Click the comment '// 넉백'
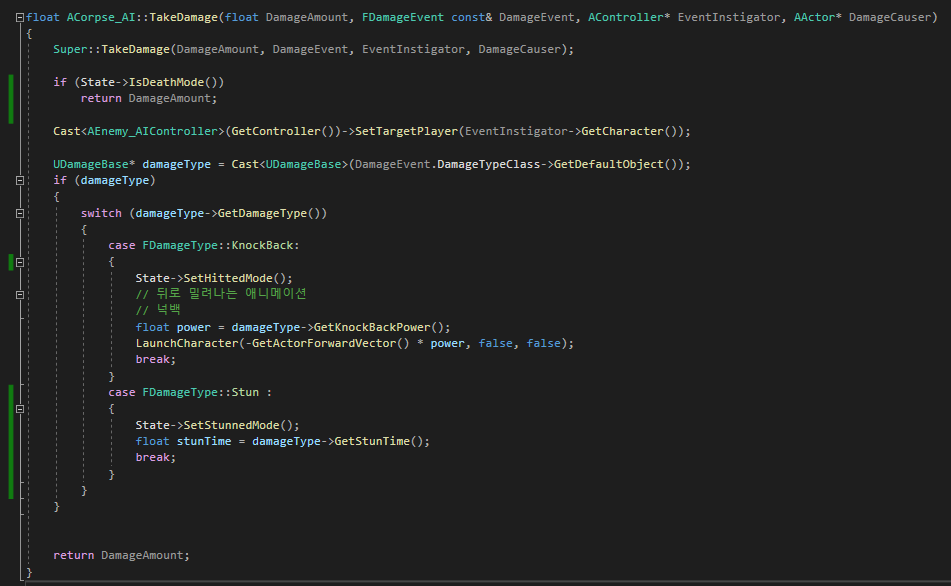 158,310
